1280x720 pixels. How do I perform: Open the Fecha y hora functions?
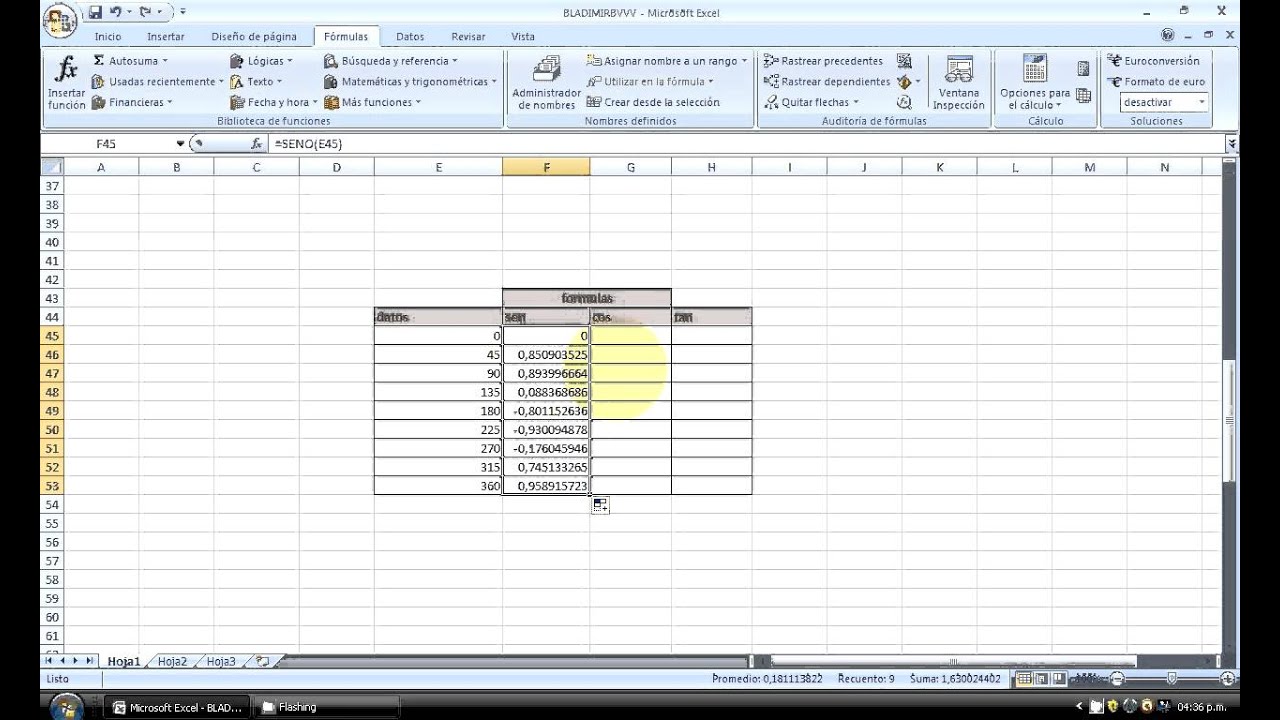[x=273, y=102]
